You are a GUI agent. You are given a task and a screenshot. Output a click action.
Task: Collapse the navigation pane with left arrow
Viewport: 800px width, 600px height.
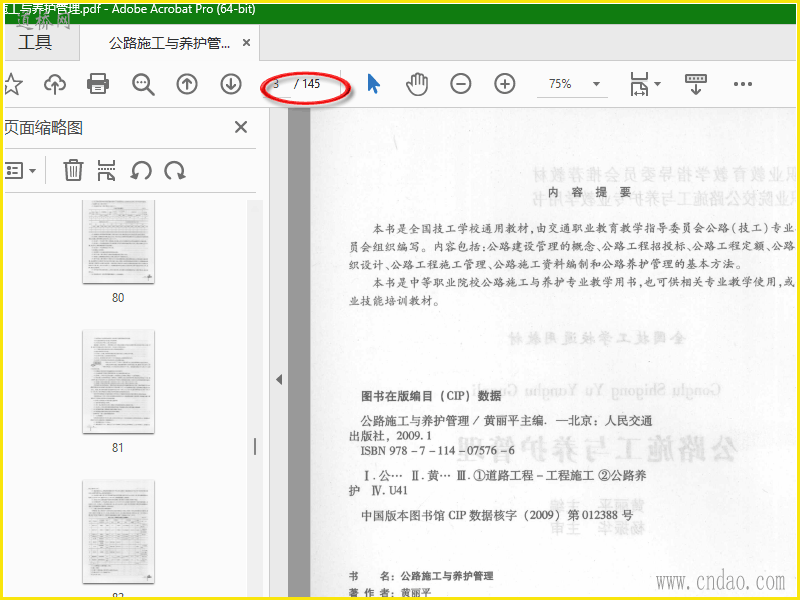(x=279, y=380)
